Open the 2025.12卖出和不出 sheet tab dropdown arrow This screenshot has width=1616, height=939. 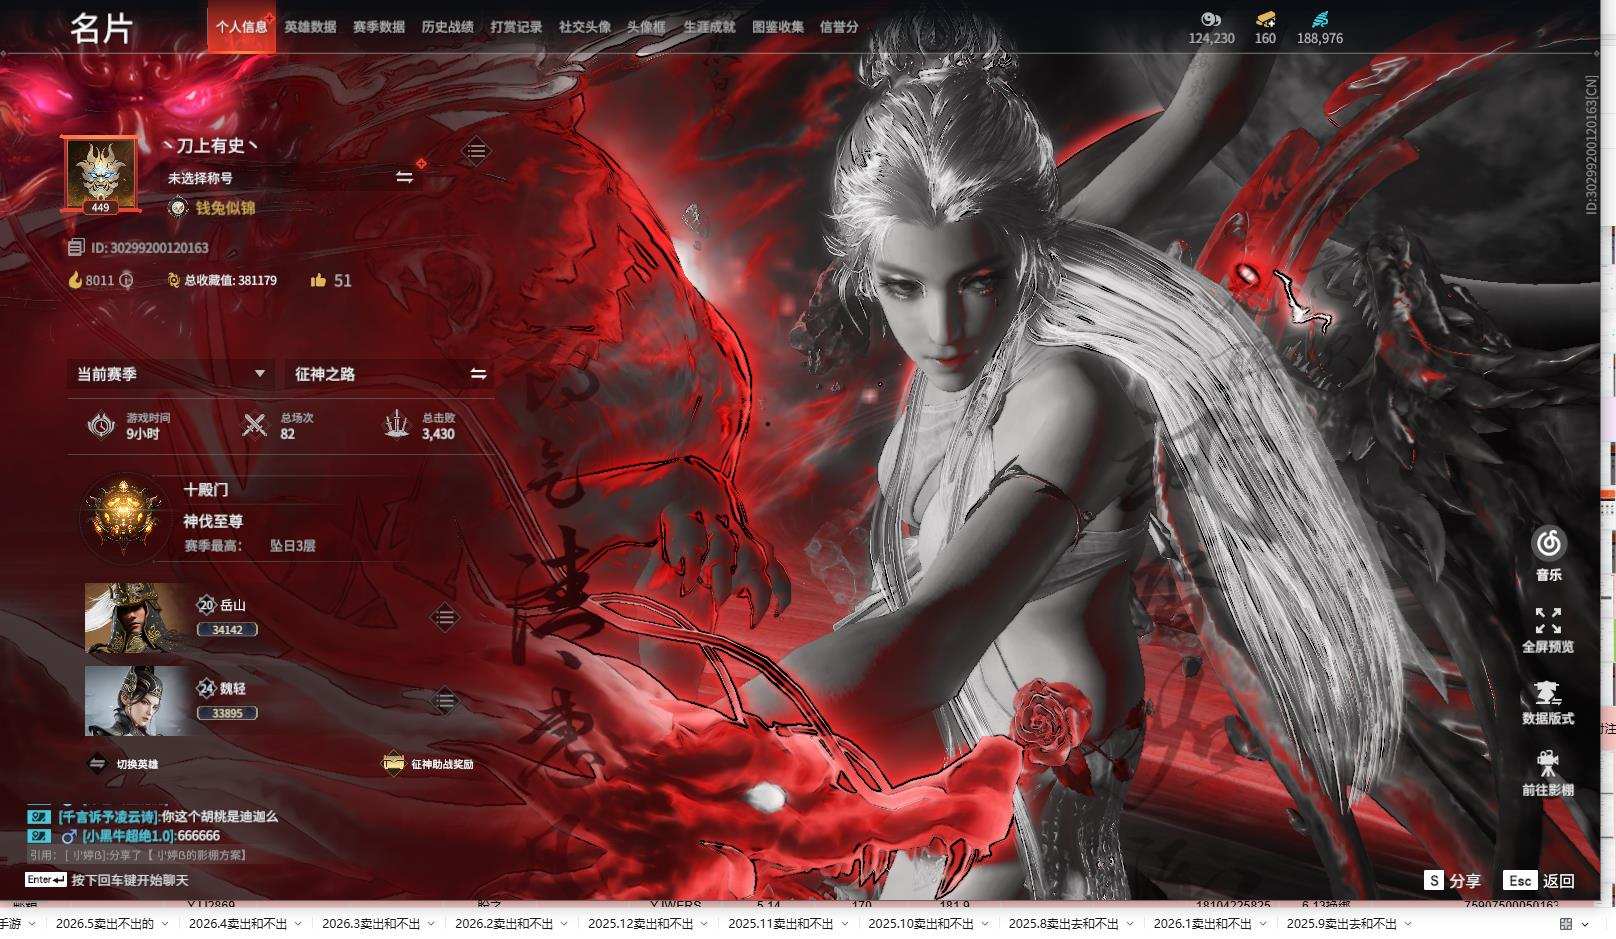(x=705, y=924)
